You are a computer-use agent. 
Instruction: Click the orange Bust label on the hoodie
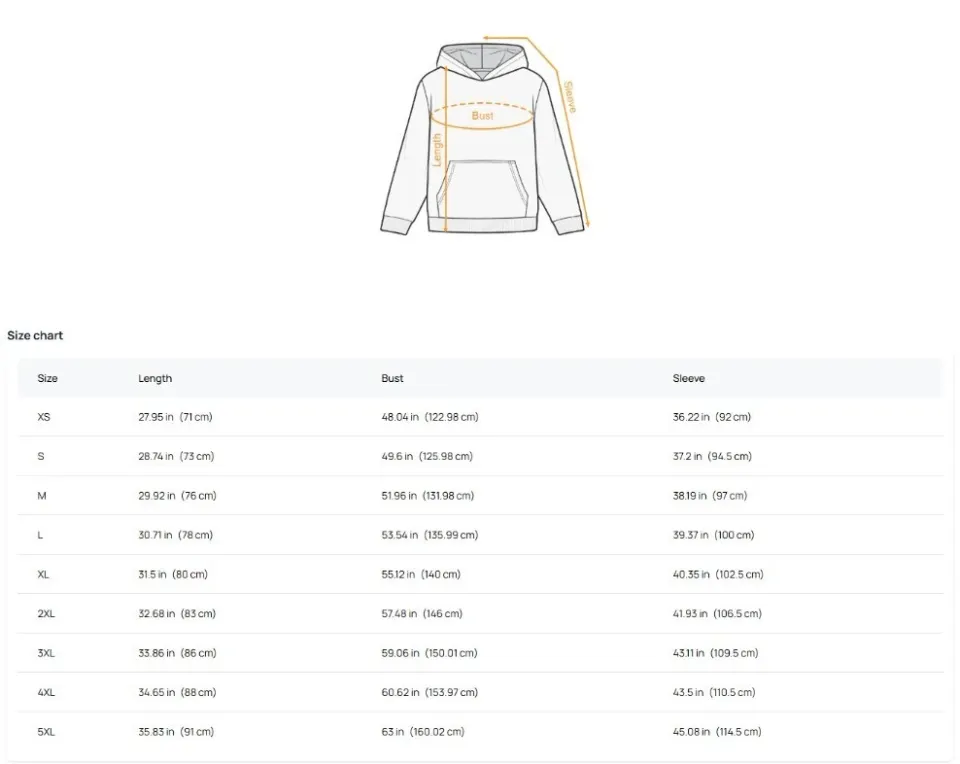(x=483, y=116)
